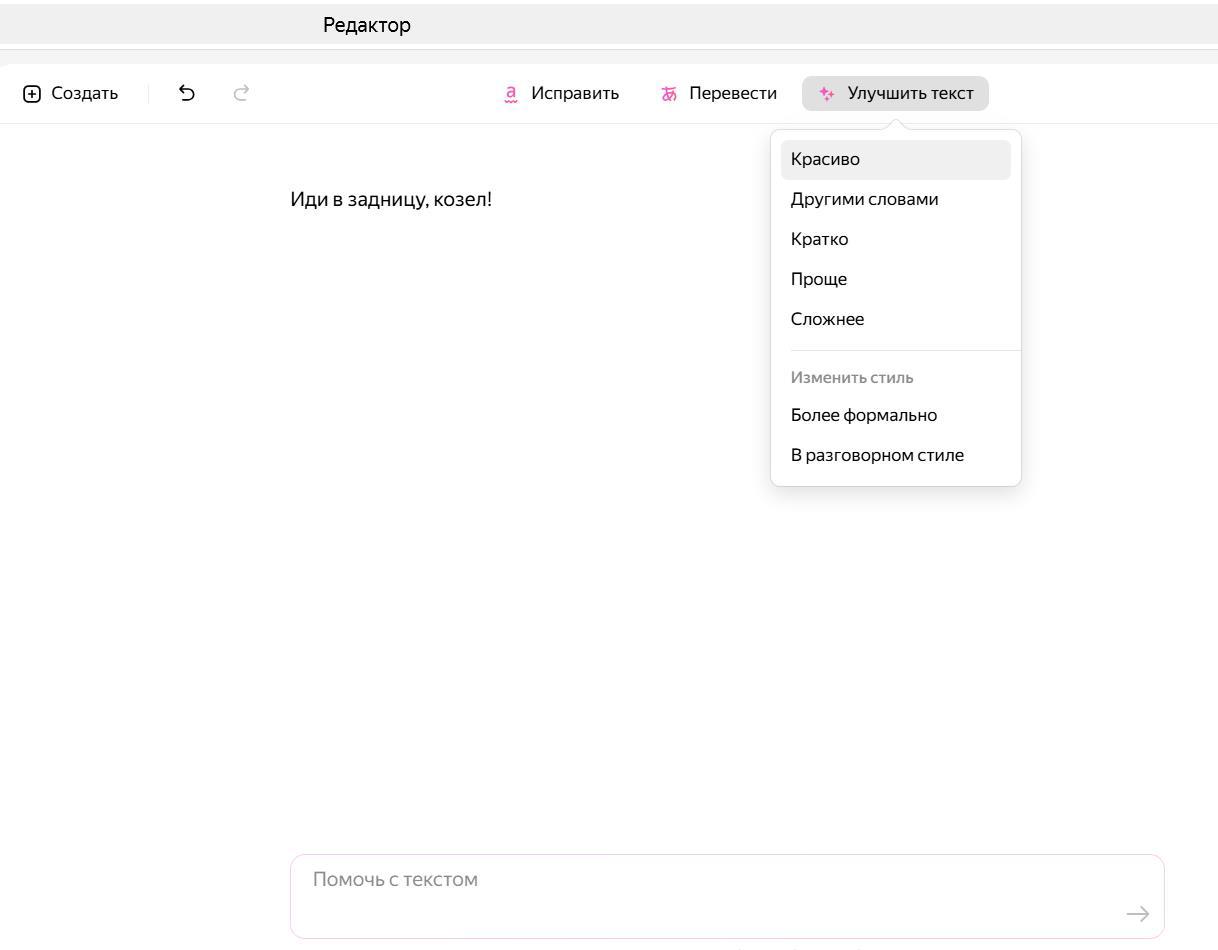The image size is (1218, 950).
Task: Apply Более формально style
Action: (x=863, y=415)
